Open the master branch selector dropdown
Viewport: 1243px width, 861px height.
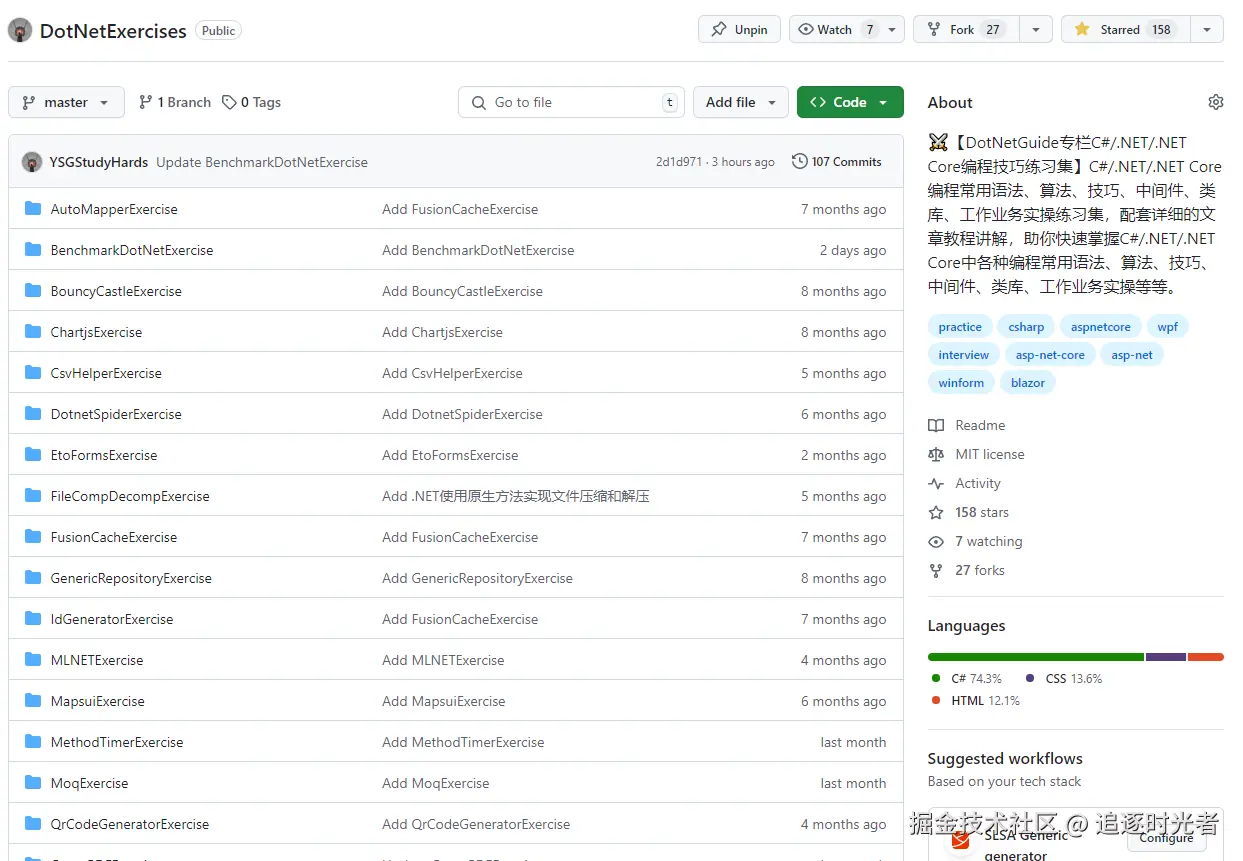click(x=66, y=102)
